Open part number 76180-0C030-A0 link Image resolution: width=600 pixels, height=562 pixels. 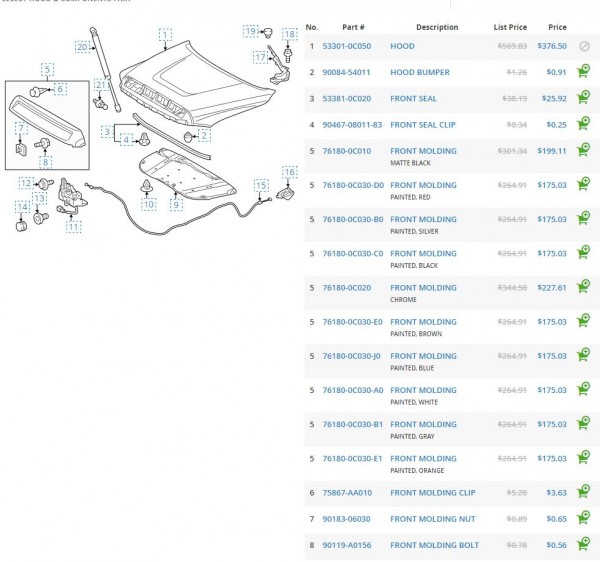[353, 390]
